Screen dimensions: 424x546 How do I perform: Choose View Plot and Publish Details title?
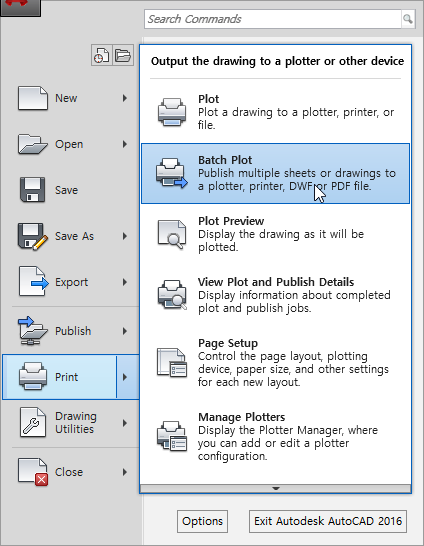(276, 282)
